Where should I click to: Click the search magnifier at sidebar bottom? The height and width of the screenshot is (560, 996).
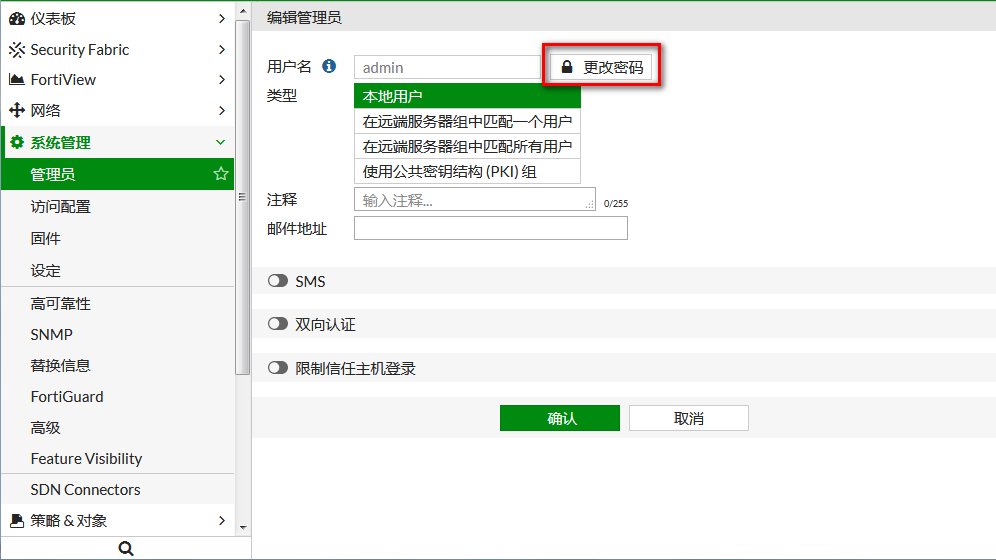pos(125,548)
